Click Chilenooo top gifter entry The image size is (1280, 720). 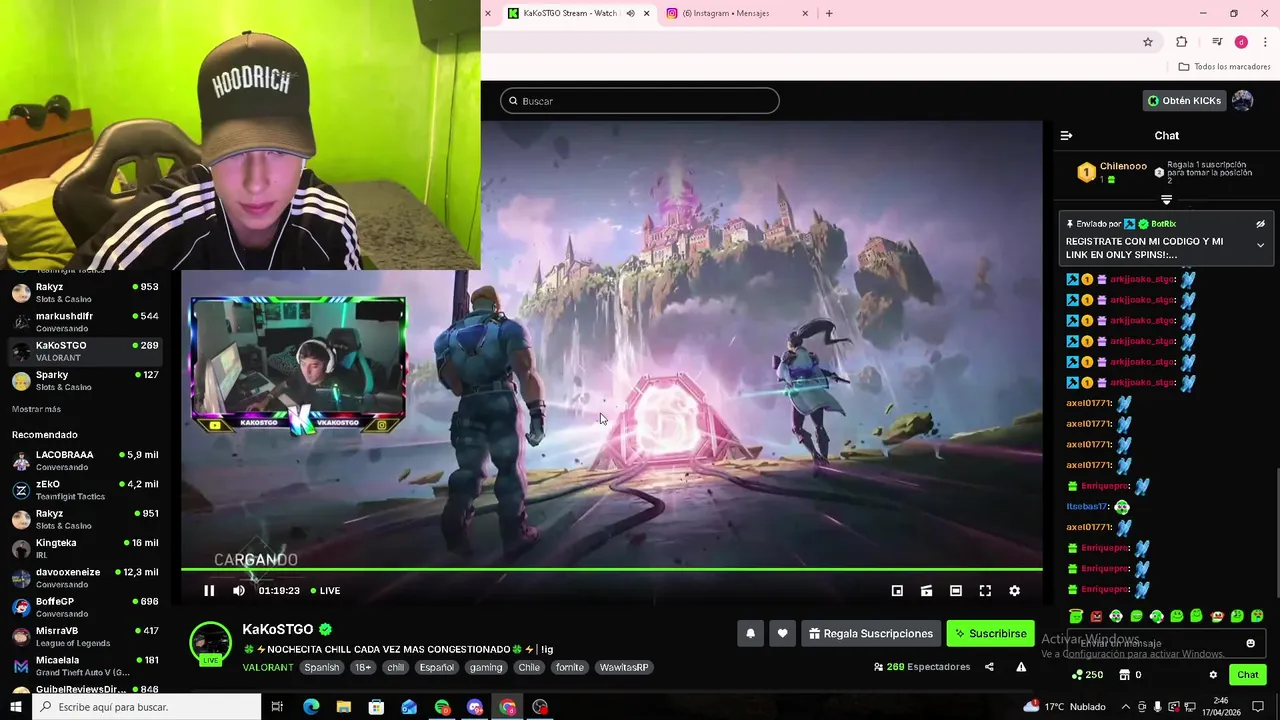[1112, 172]
